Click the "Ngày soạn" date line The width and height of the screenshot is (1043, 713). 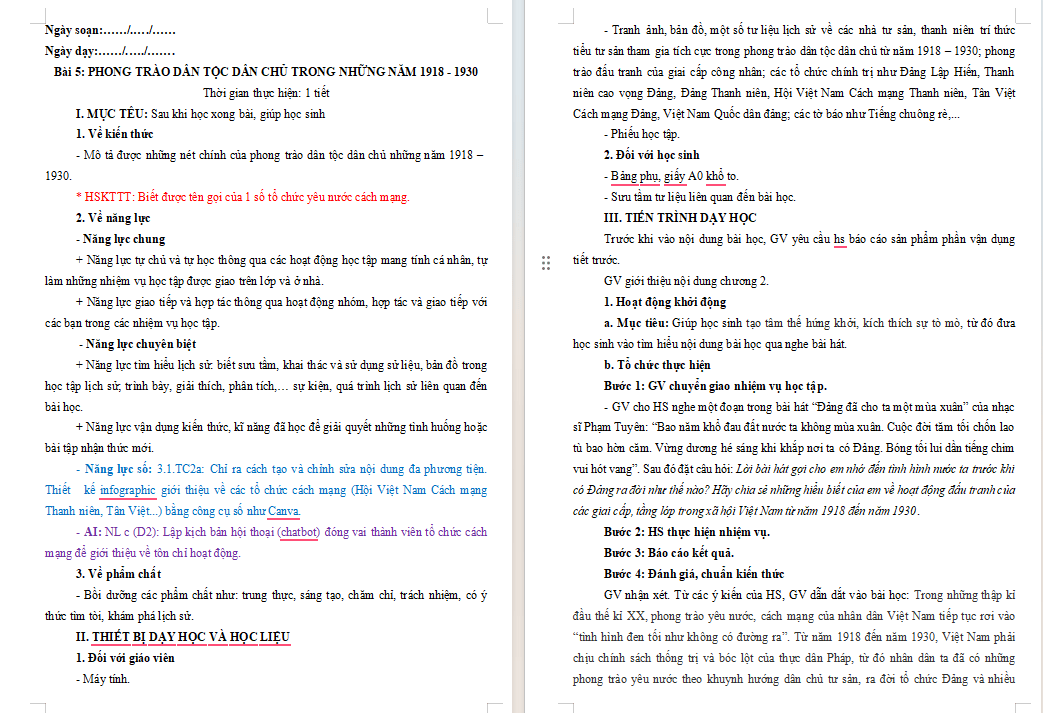[x=110, y=30]
